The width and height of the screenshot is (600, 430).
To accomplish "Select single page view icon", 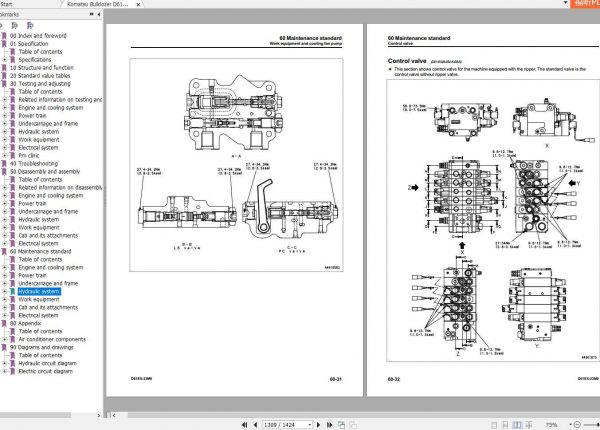I will (x=494, y=425).
